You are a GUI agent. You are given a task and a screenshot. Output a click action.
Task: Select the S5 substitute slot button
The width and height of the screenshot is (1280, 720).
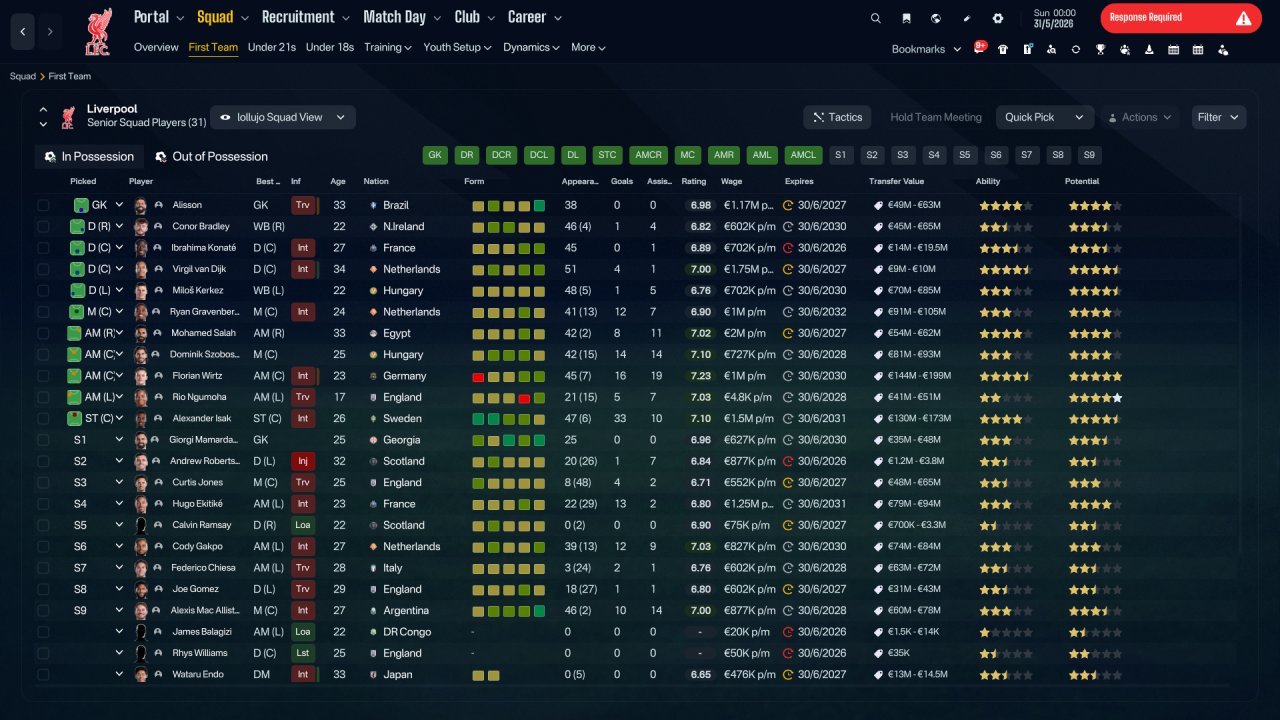964,155
